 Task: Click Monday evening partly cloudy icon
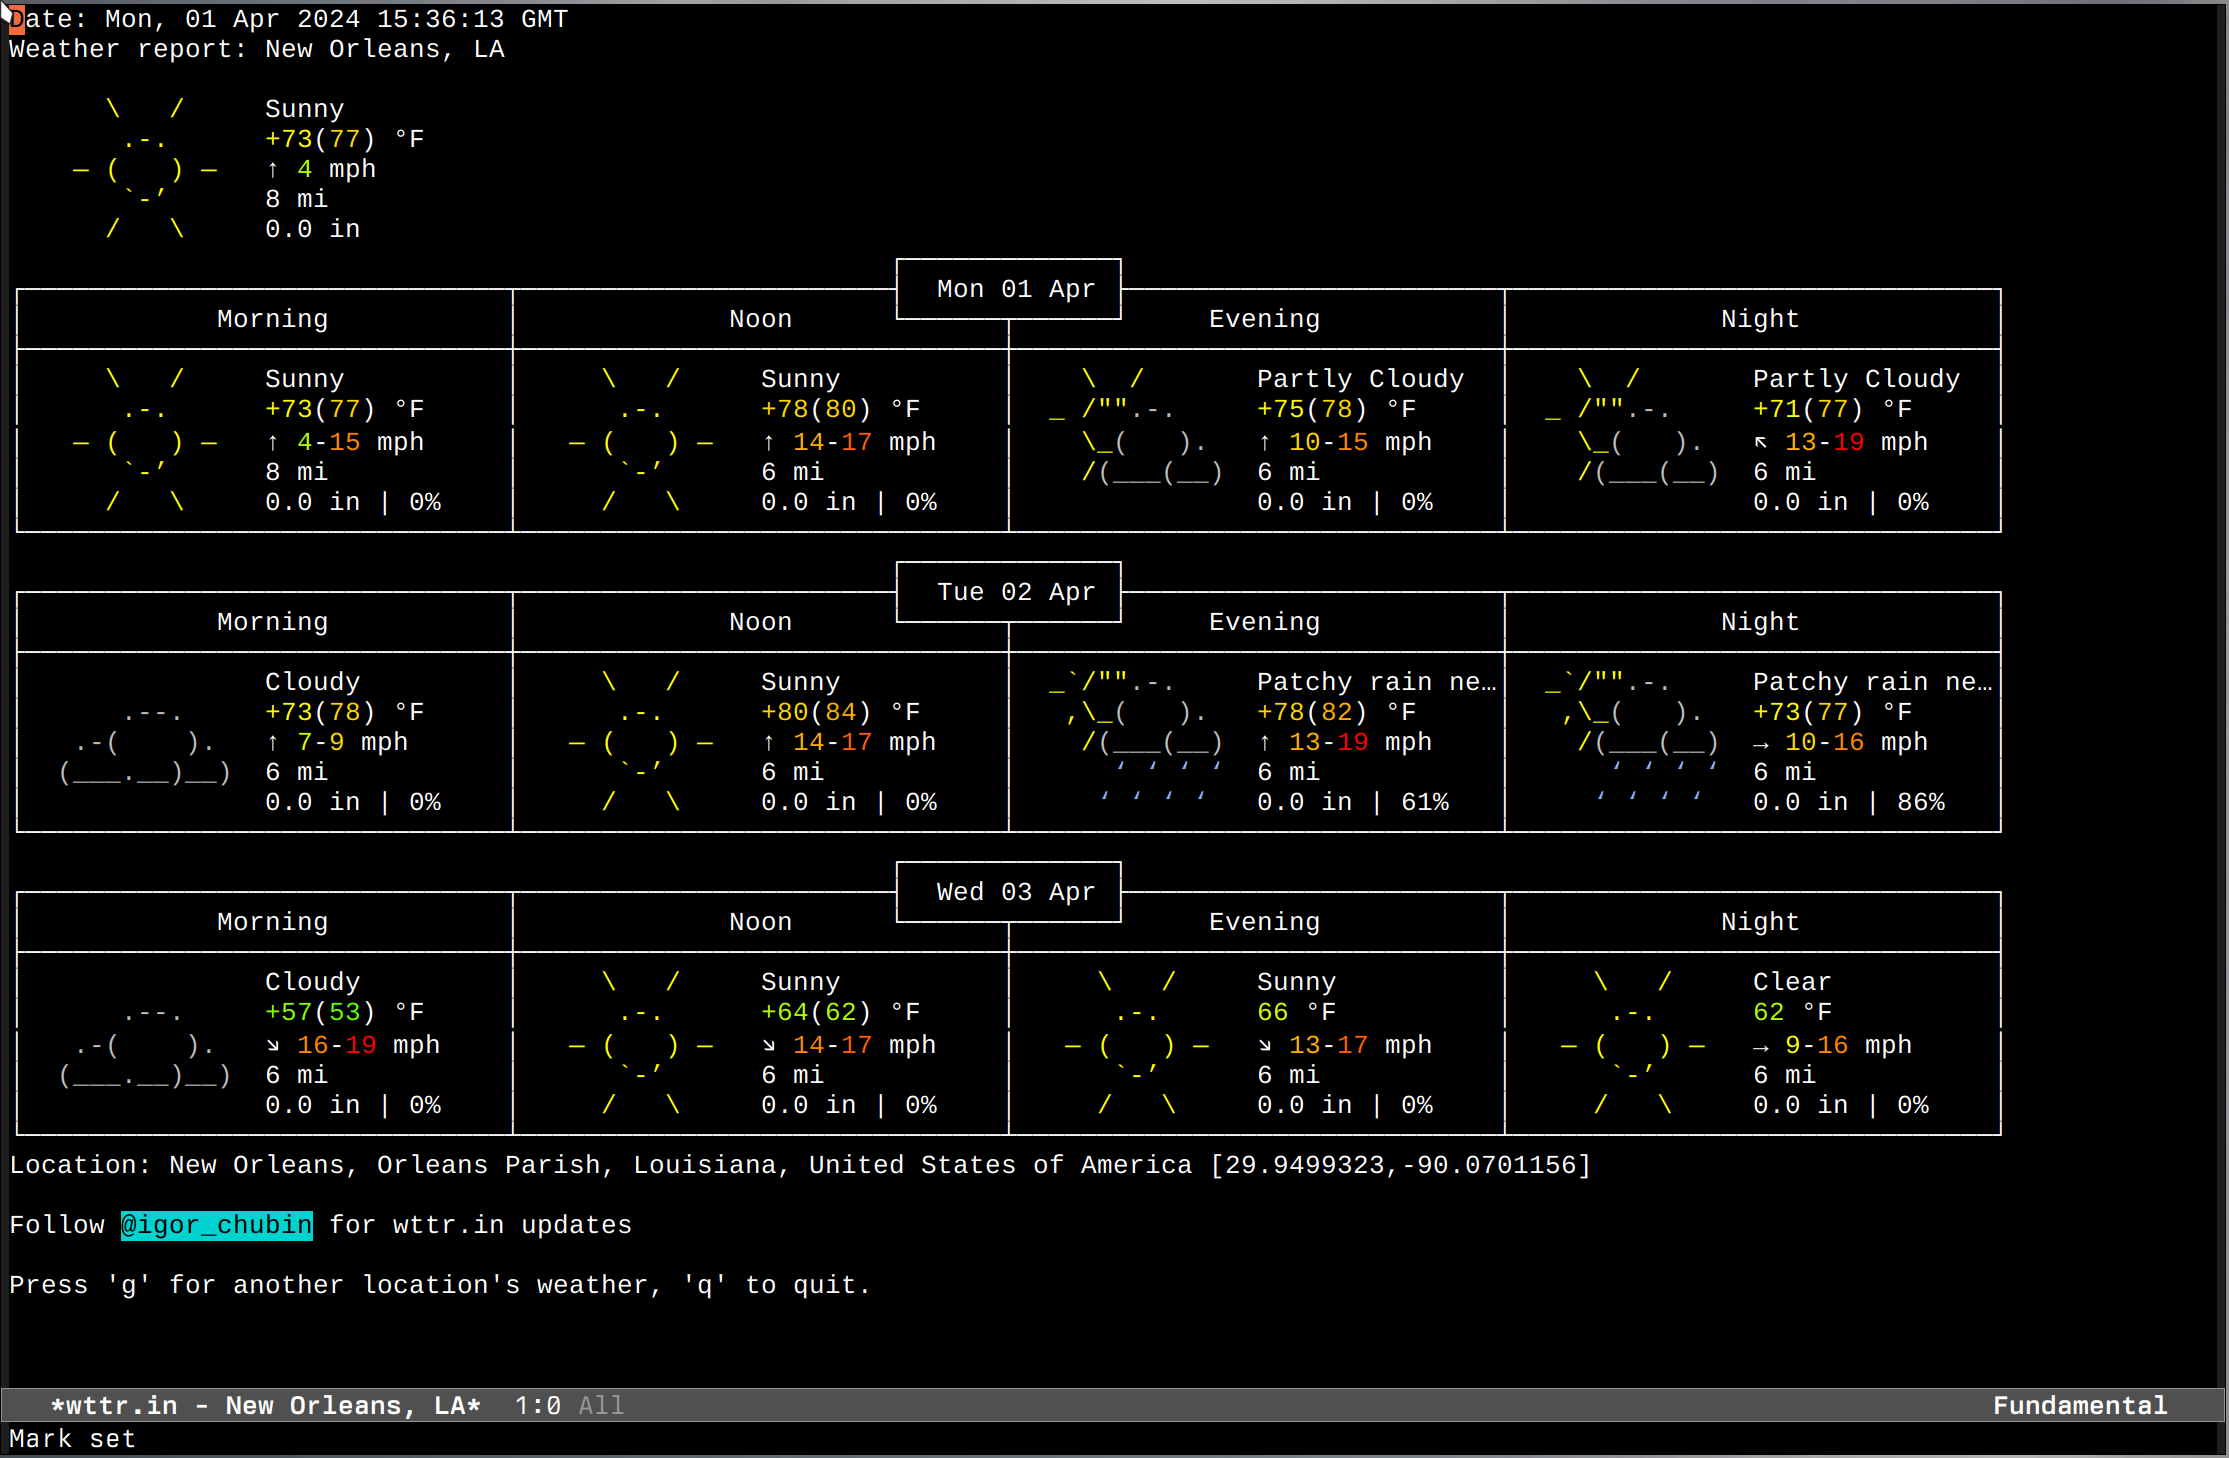(1140, 440)
